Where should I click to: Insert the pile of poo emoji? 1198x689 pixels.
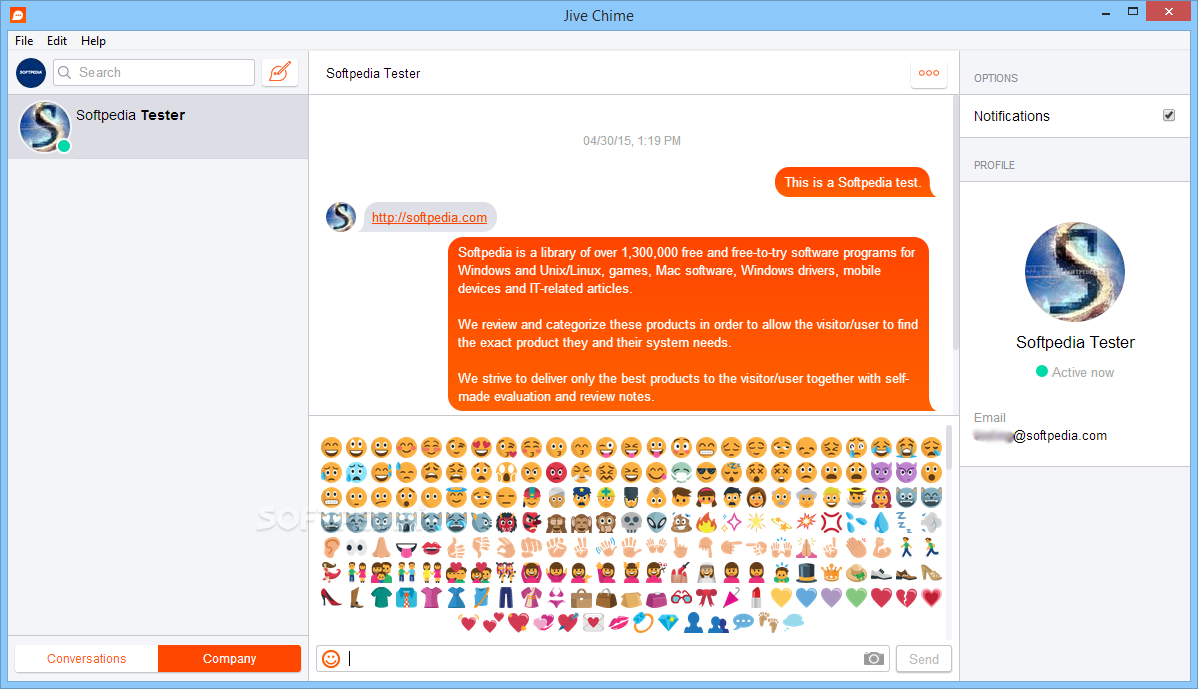pyautogui.click(x=681, y=522)
